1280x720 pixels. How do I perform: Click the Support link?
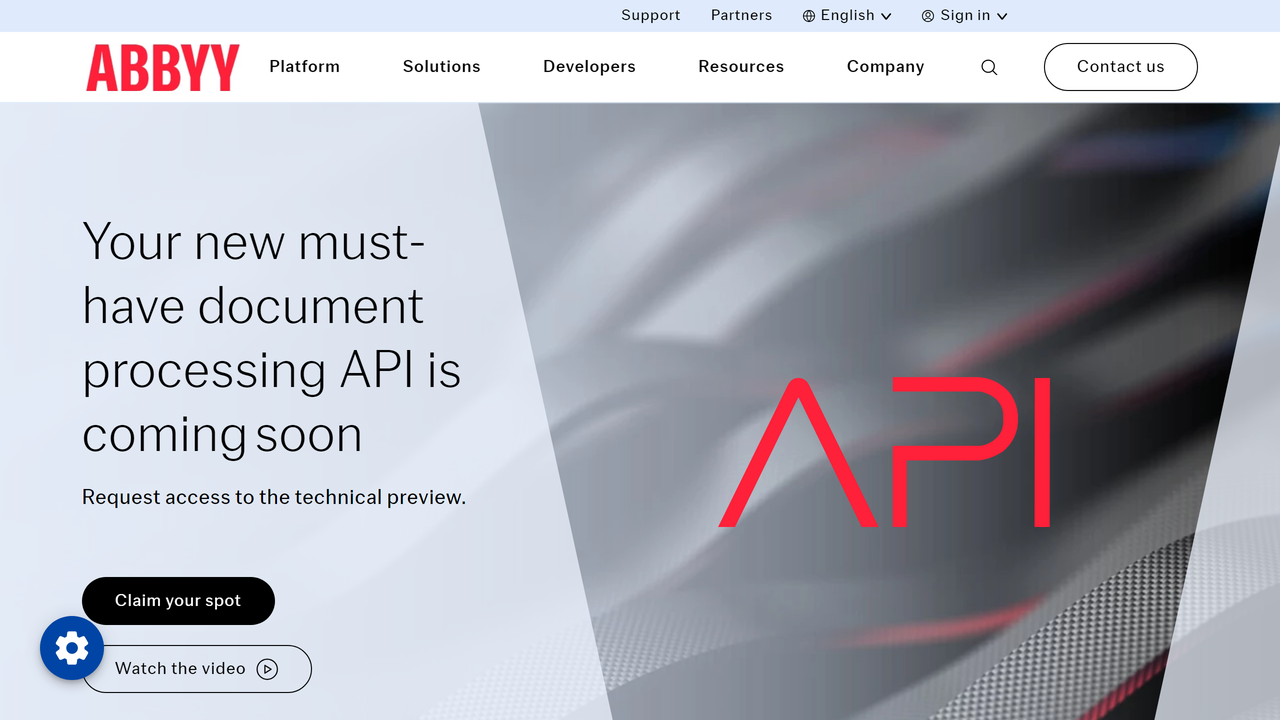[x=650, y=16]
